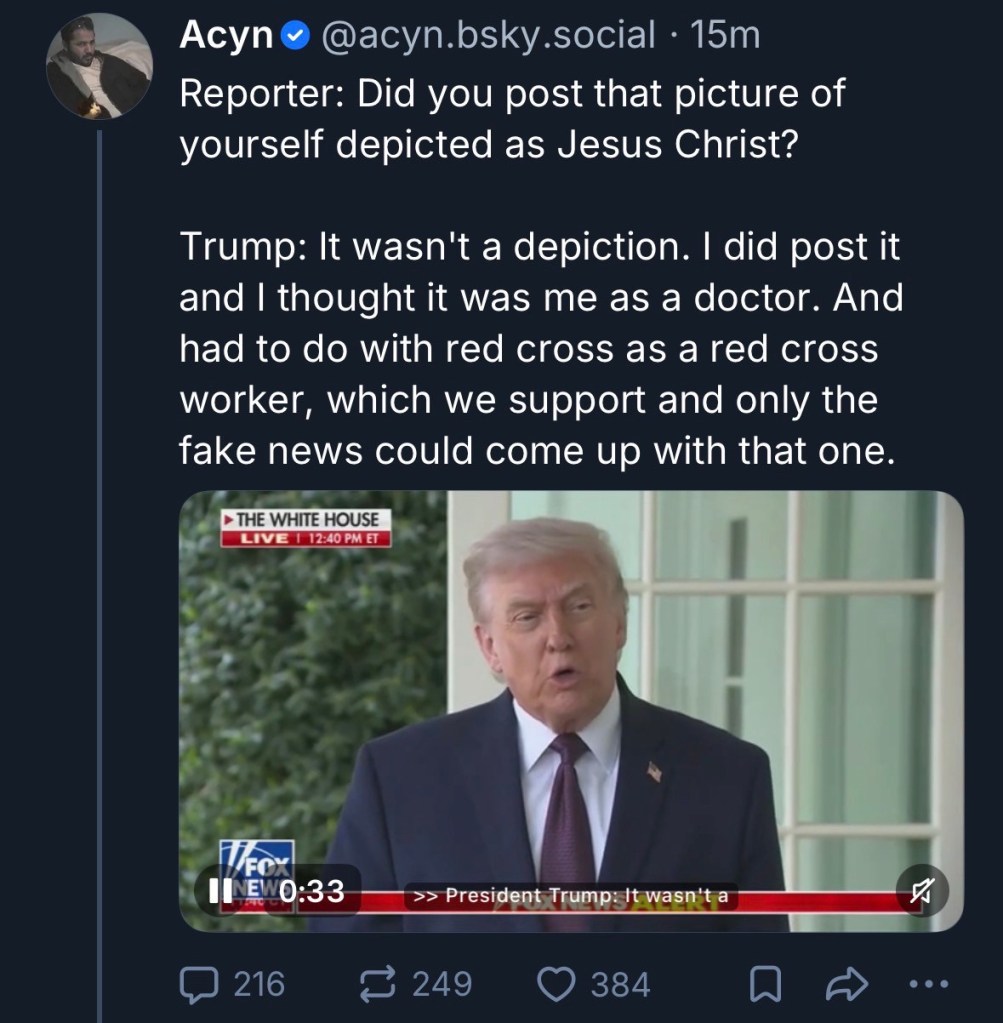Like the post with the heart icon

tap(556, 985)
